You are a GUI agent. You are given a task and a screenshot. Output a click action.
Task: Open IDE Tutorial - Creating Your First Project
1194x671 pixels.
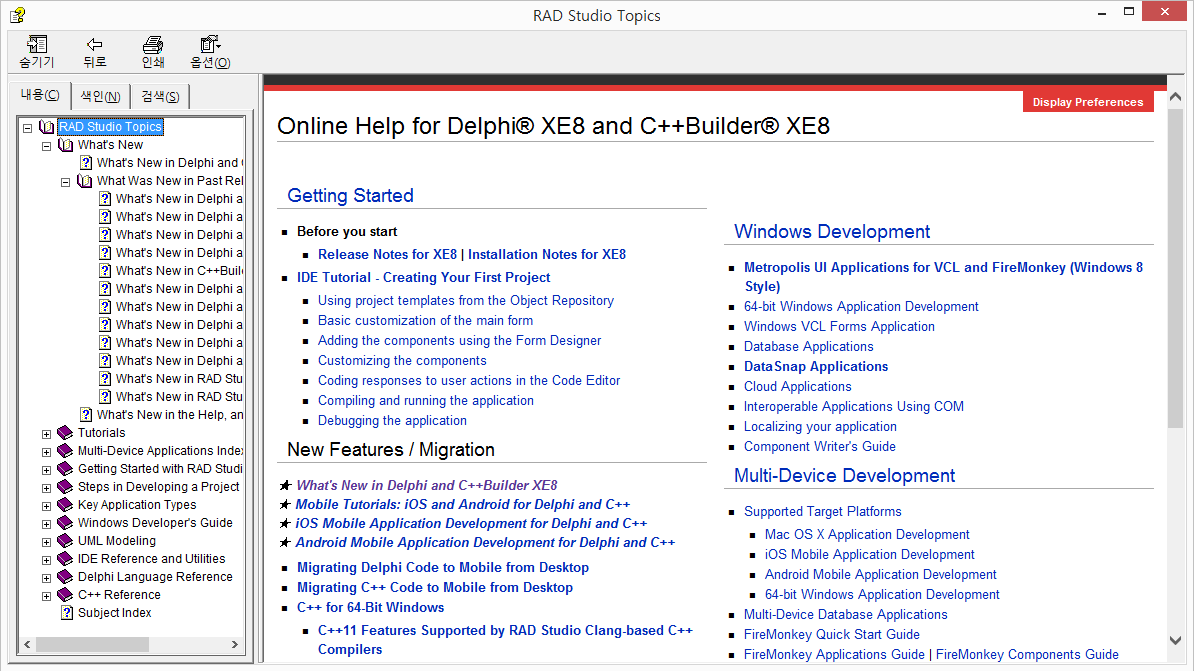pyautogui.click(x=423, y=277)
